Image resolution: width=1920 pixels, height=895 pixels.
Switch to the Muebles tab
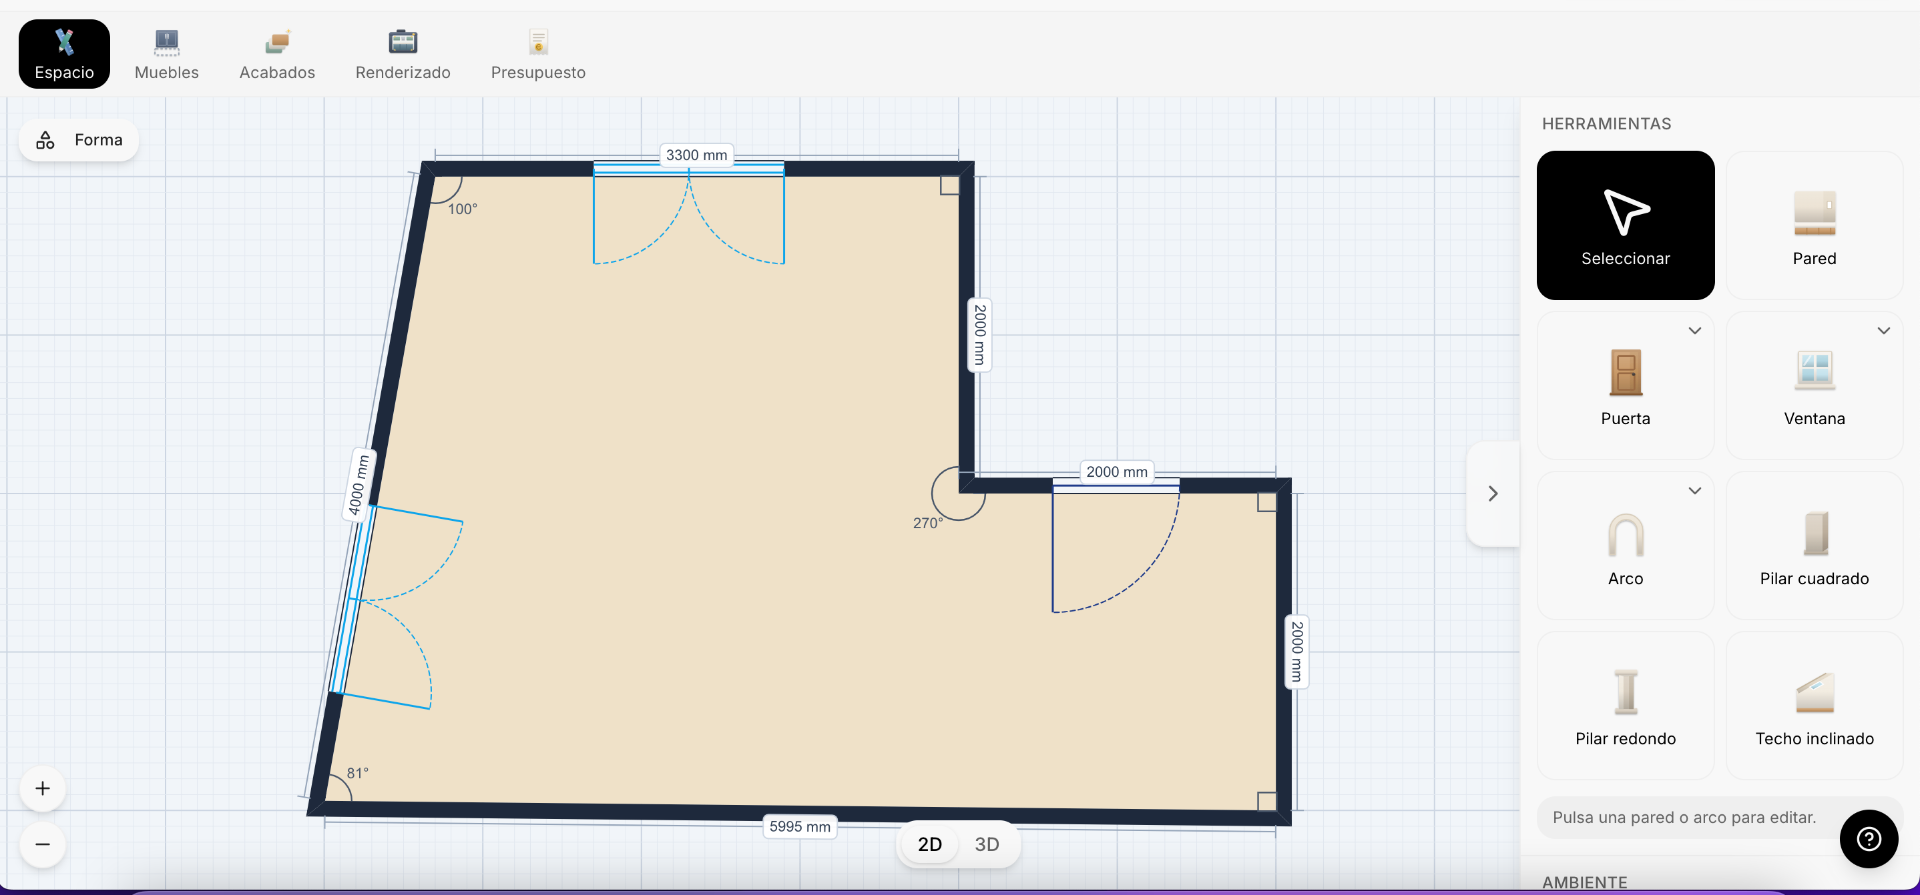pos(167,54)
